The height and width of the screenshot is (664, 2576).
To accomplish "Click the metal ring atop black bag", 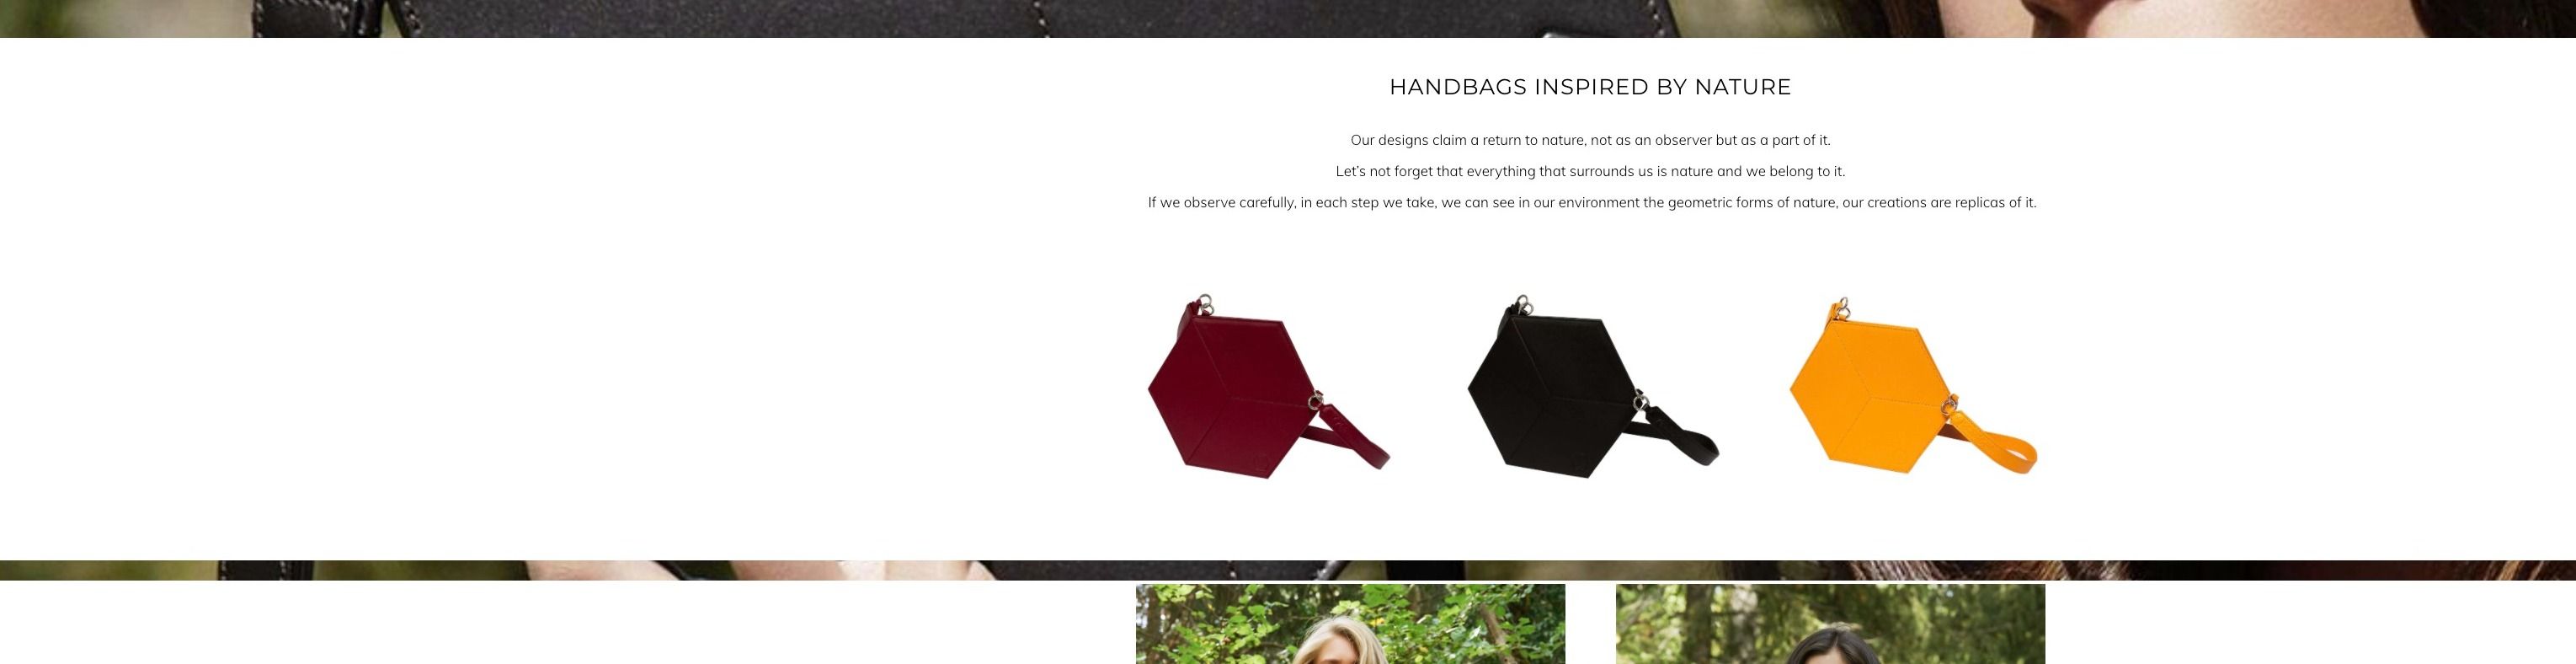I will [x=1522, y=303].
